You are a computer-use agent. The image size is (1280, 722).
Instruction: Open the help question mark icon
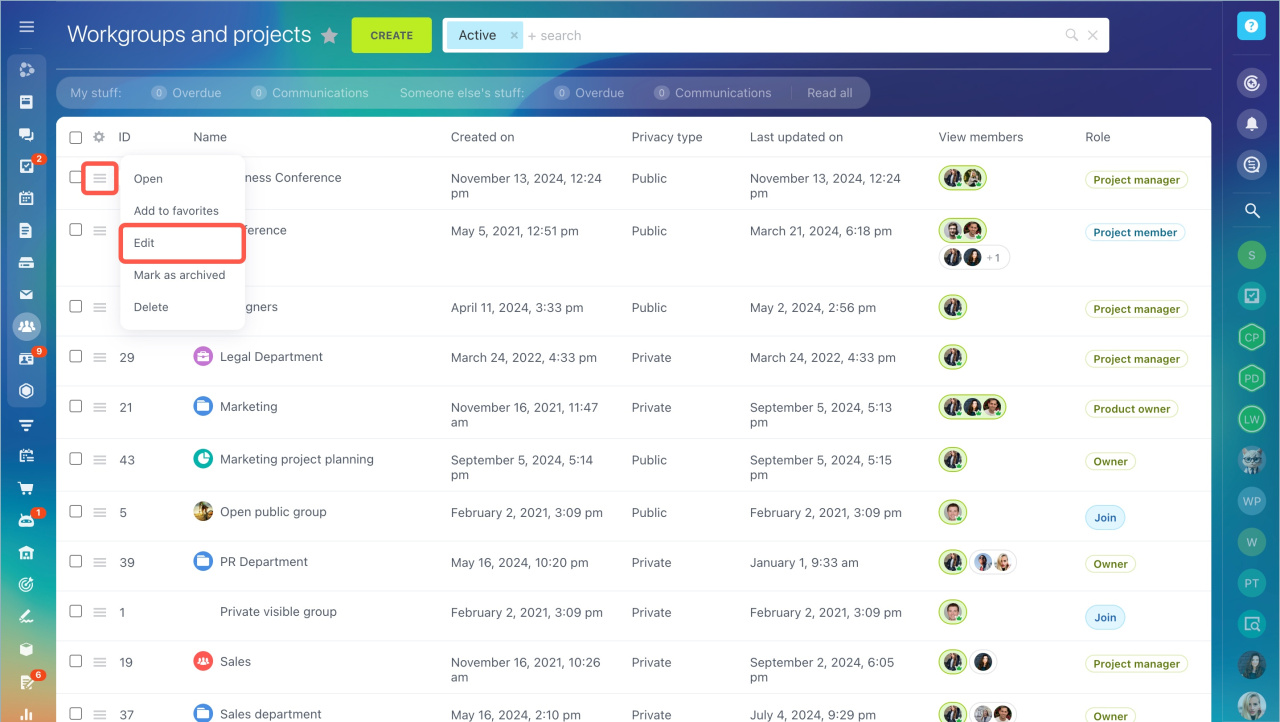pyautogui.click(x=1251, y=26)
